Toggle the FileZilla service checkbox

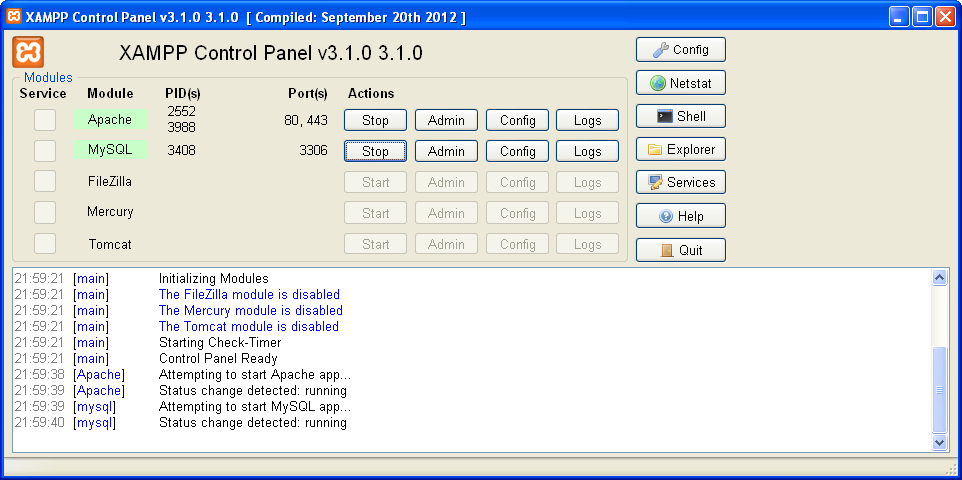45,182
